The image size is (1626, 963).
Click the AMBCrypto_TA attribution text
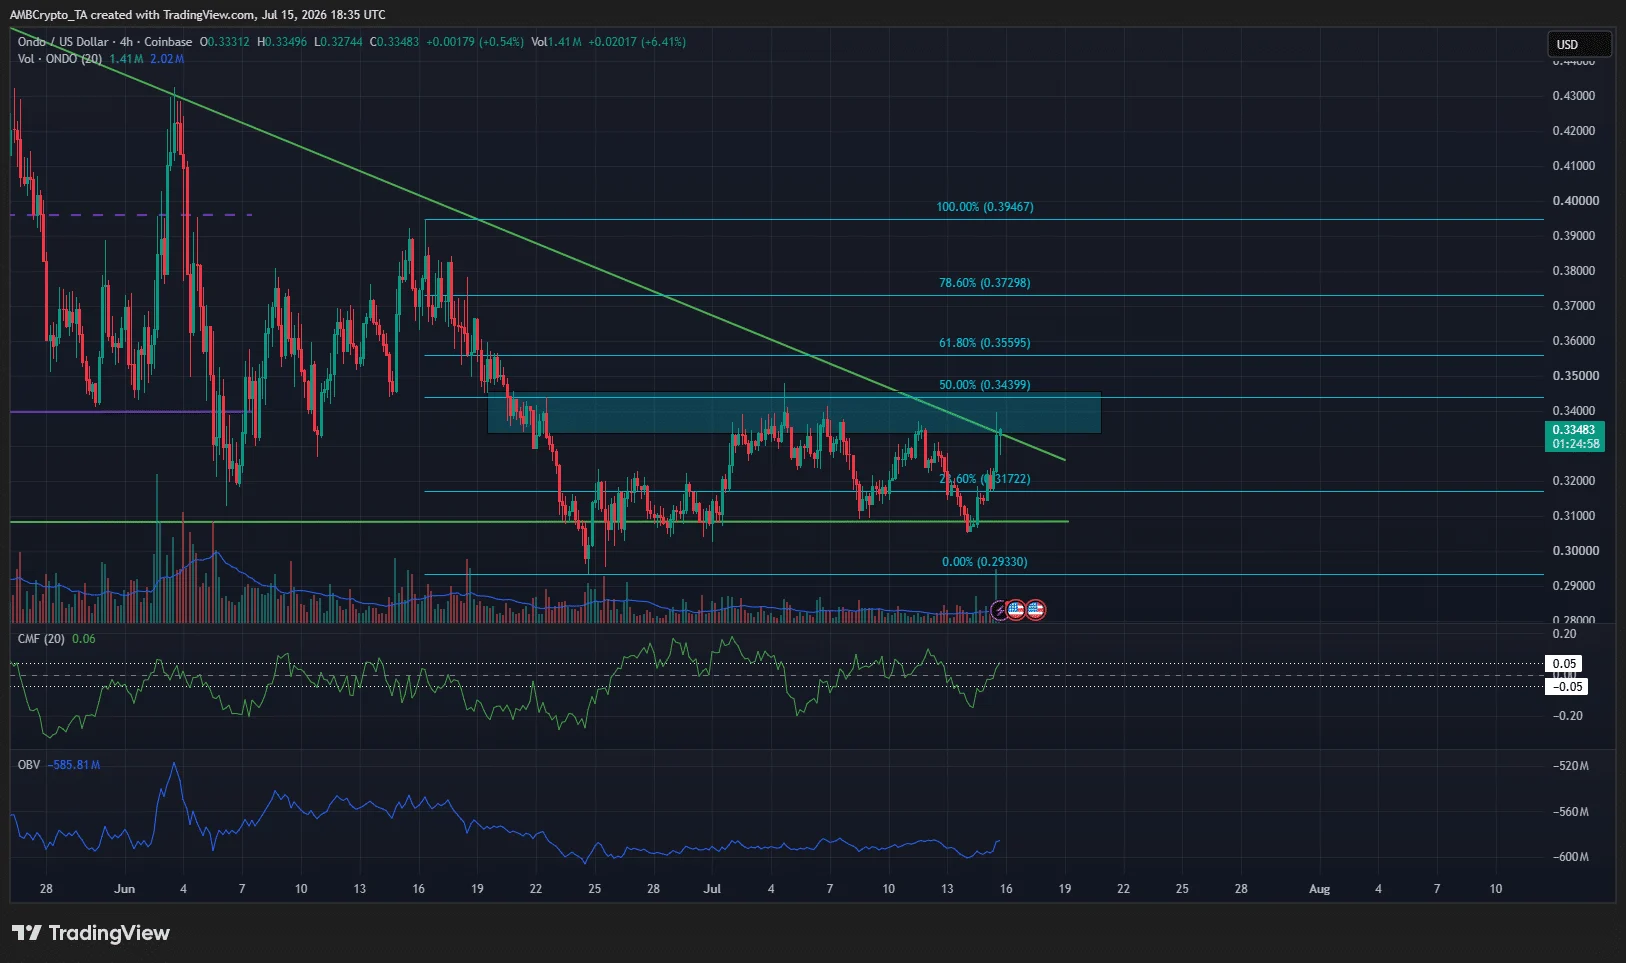point(48,15)
